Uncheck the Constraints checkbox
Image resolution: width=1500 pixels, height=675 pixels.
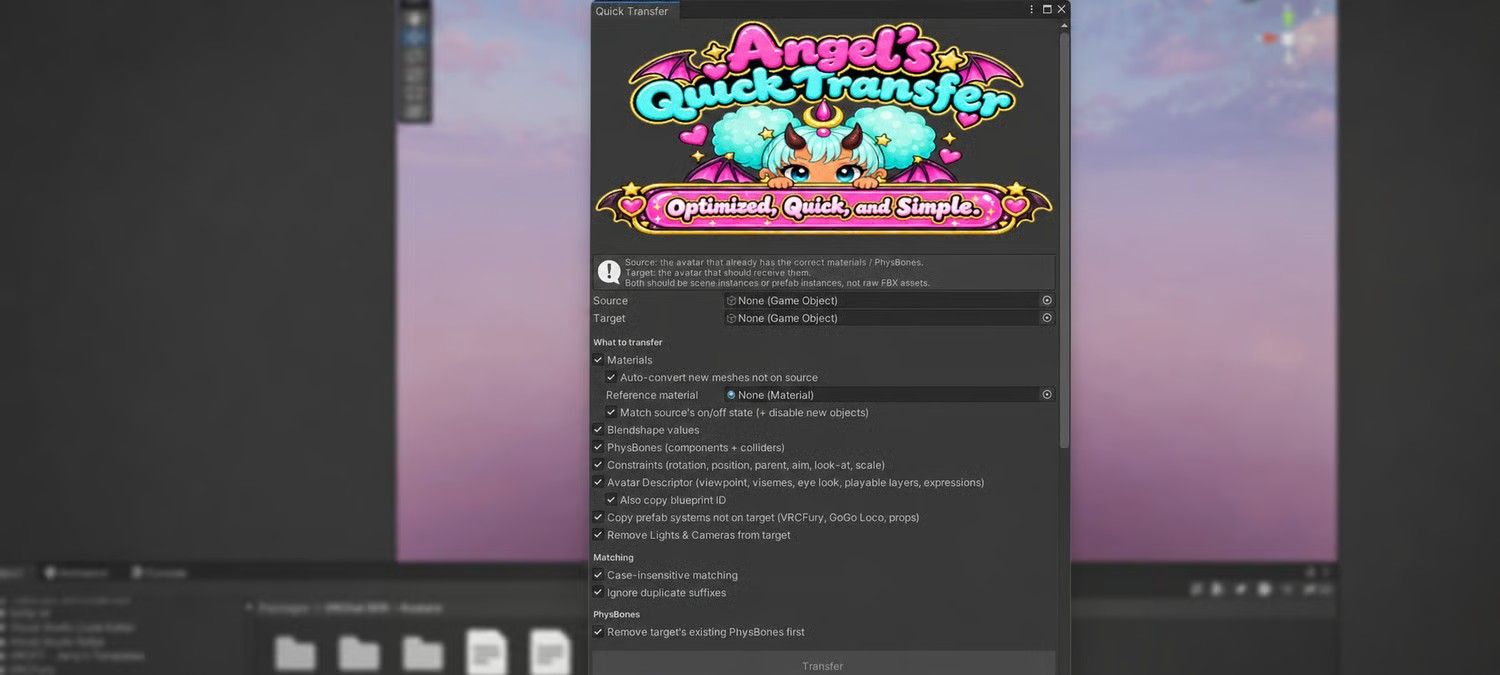point(598,465)
